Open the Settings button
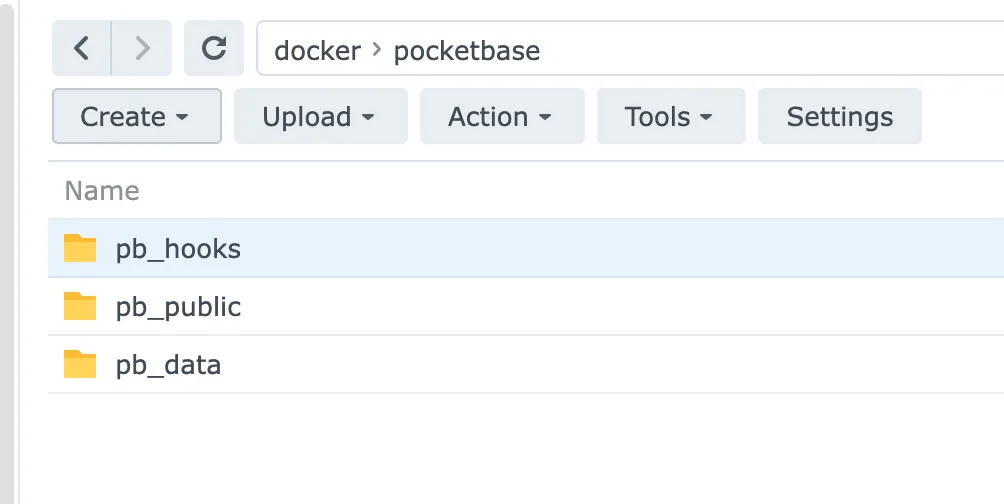 point(839,117)
